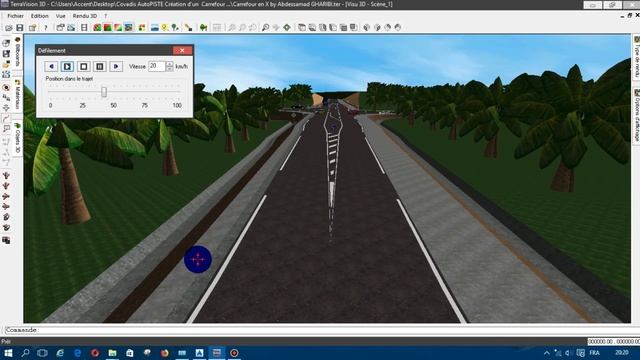This screenshot has width=640, height=360.
Task: Click the FRA language indicator
Action: point(594,353)
